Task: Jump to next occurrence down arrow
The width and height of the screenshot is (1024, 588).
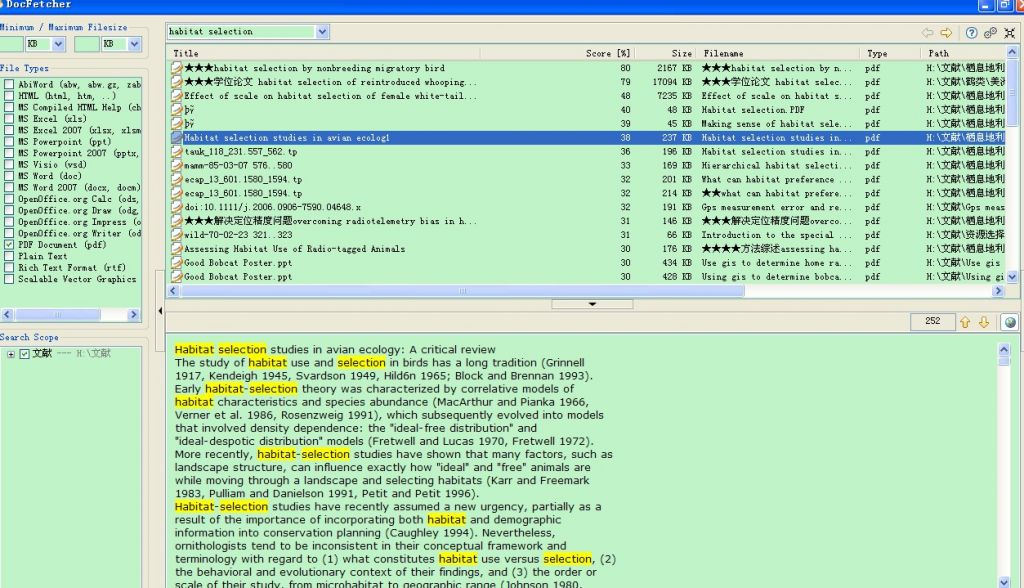Action: click(x=983, y=322)
